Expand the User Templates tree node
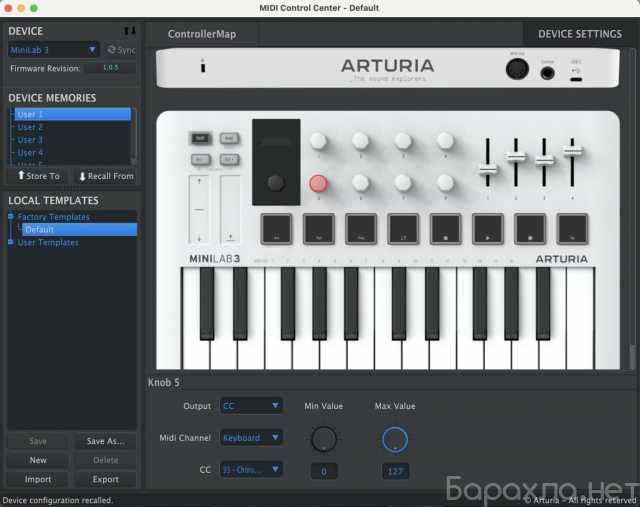 (11, 242)
